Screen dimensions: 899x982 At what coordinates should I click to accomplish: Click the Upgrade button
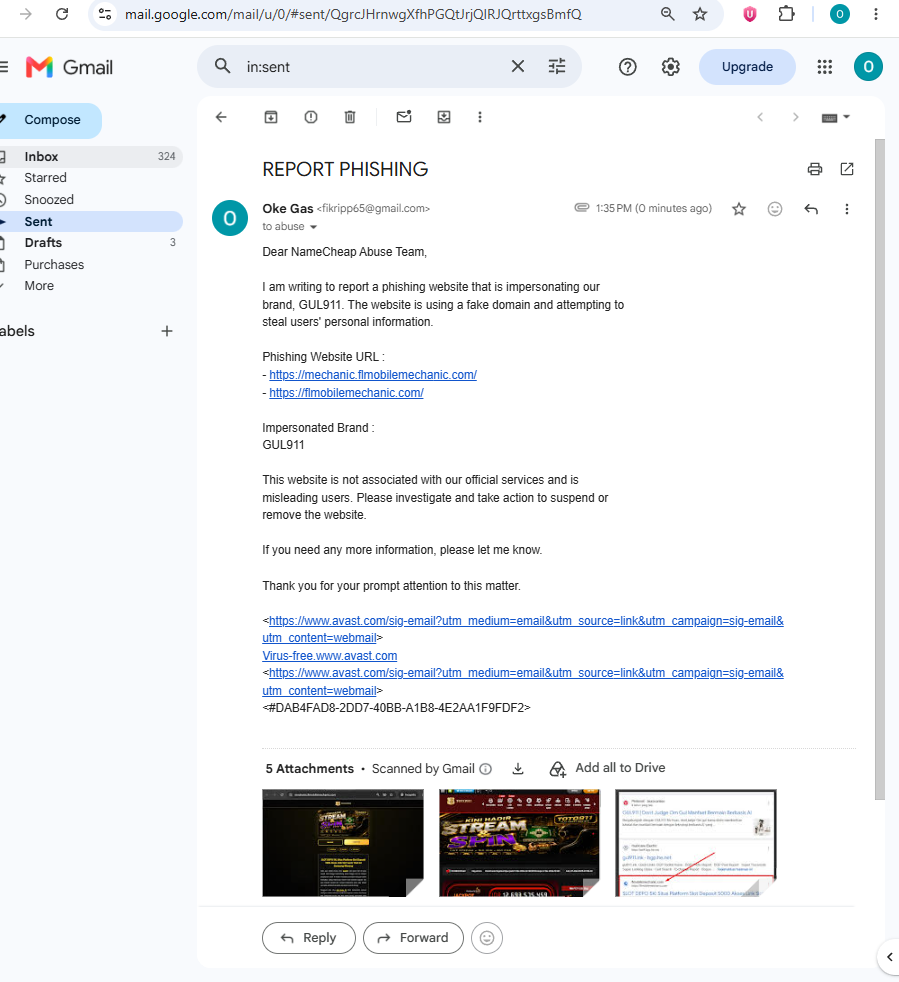(747, 67)
